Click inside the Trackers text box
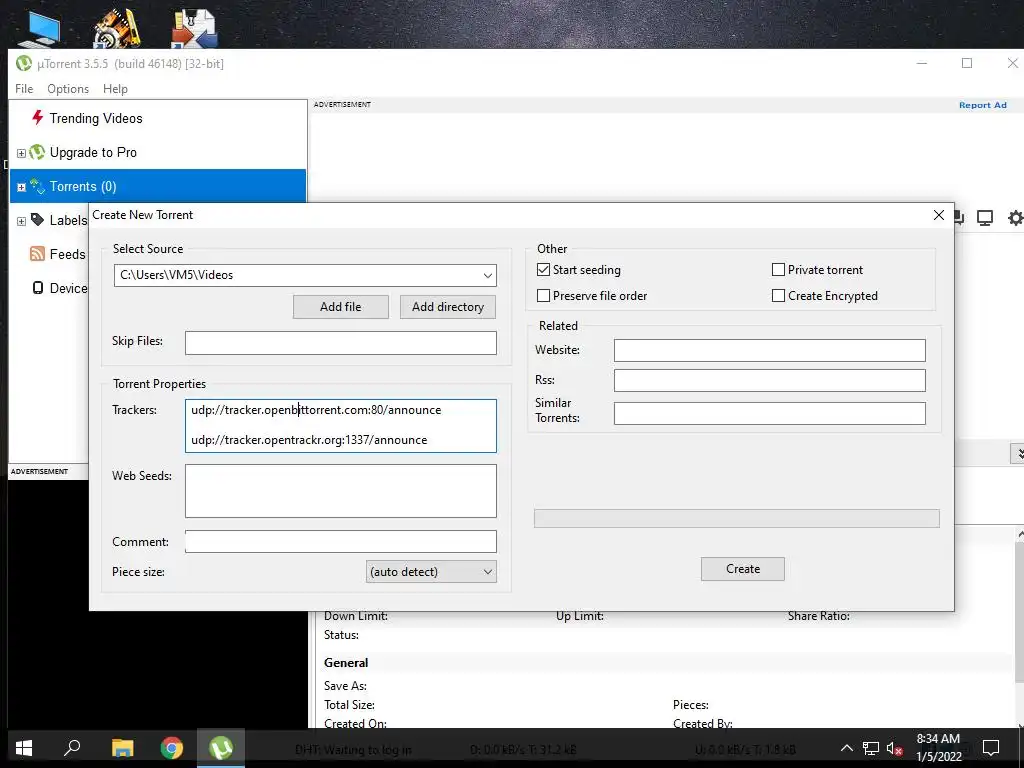Image resolution: width=1024 pixels, height=768 pixels. tap(341, 426)
